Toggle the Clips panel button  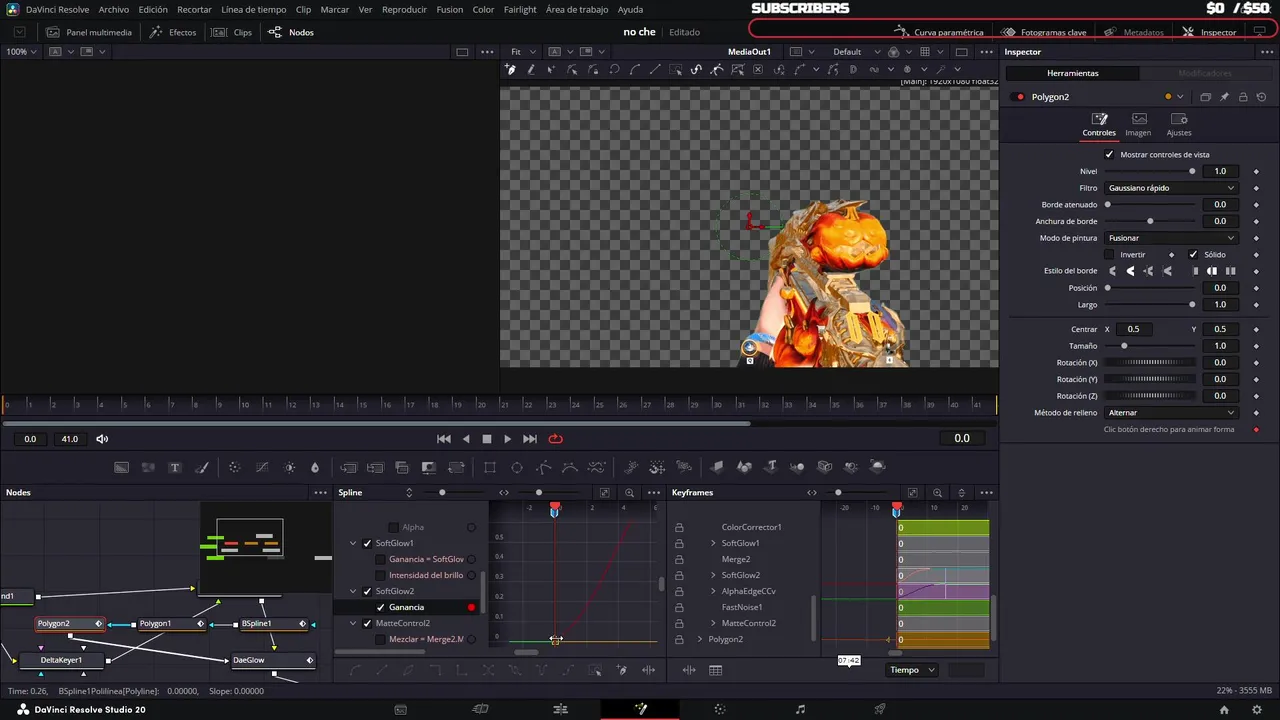tap(232, 32)
